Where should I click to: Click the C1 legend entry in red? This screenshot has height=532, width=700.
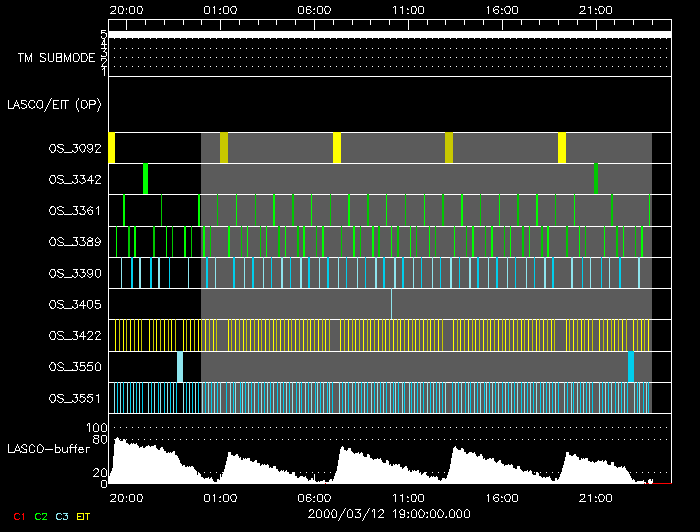[x=18, y=516]
